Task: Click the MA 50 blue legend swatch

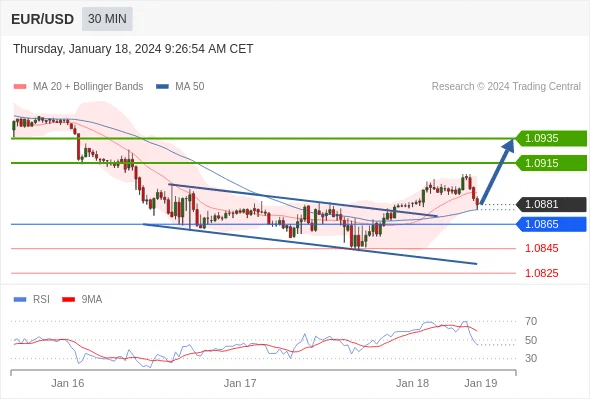Action: click(162, 87)
